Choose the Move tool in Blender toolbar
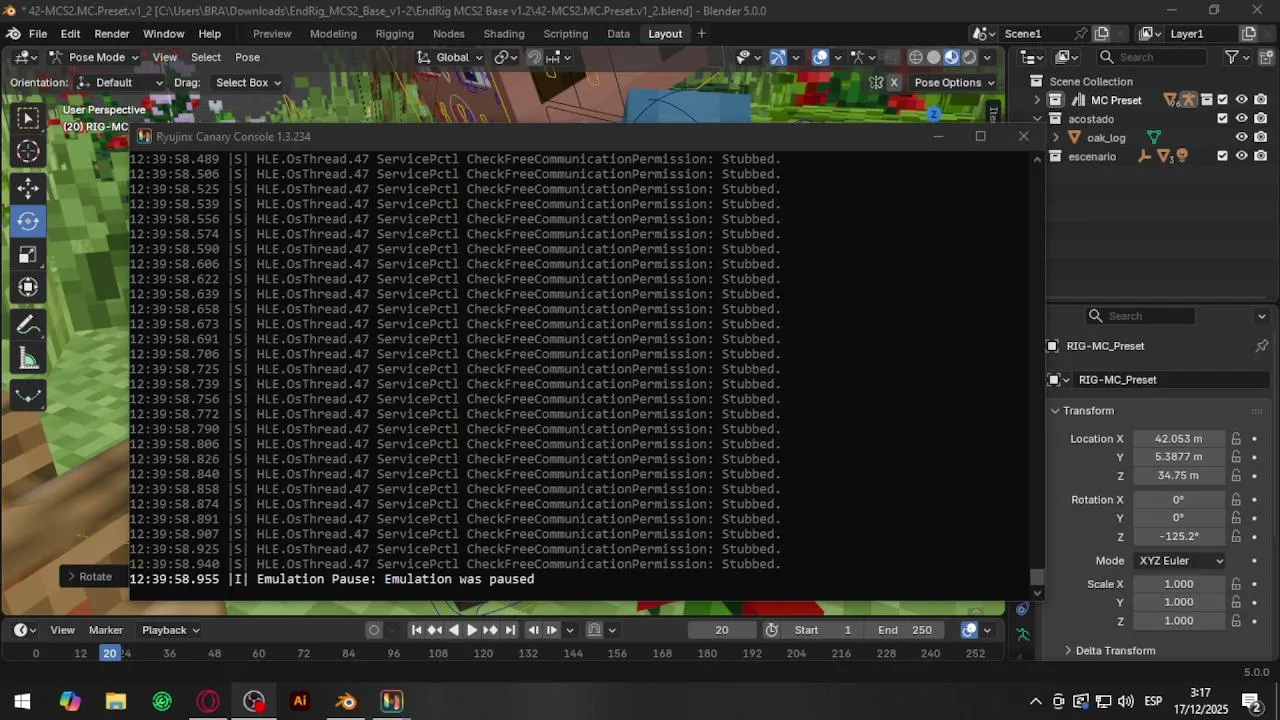Viewport: 1280px width, 720px height. pyautogui.click(x=28, y=188)
